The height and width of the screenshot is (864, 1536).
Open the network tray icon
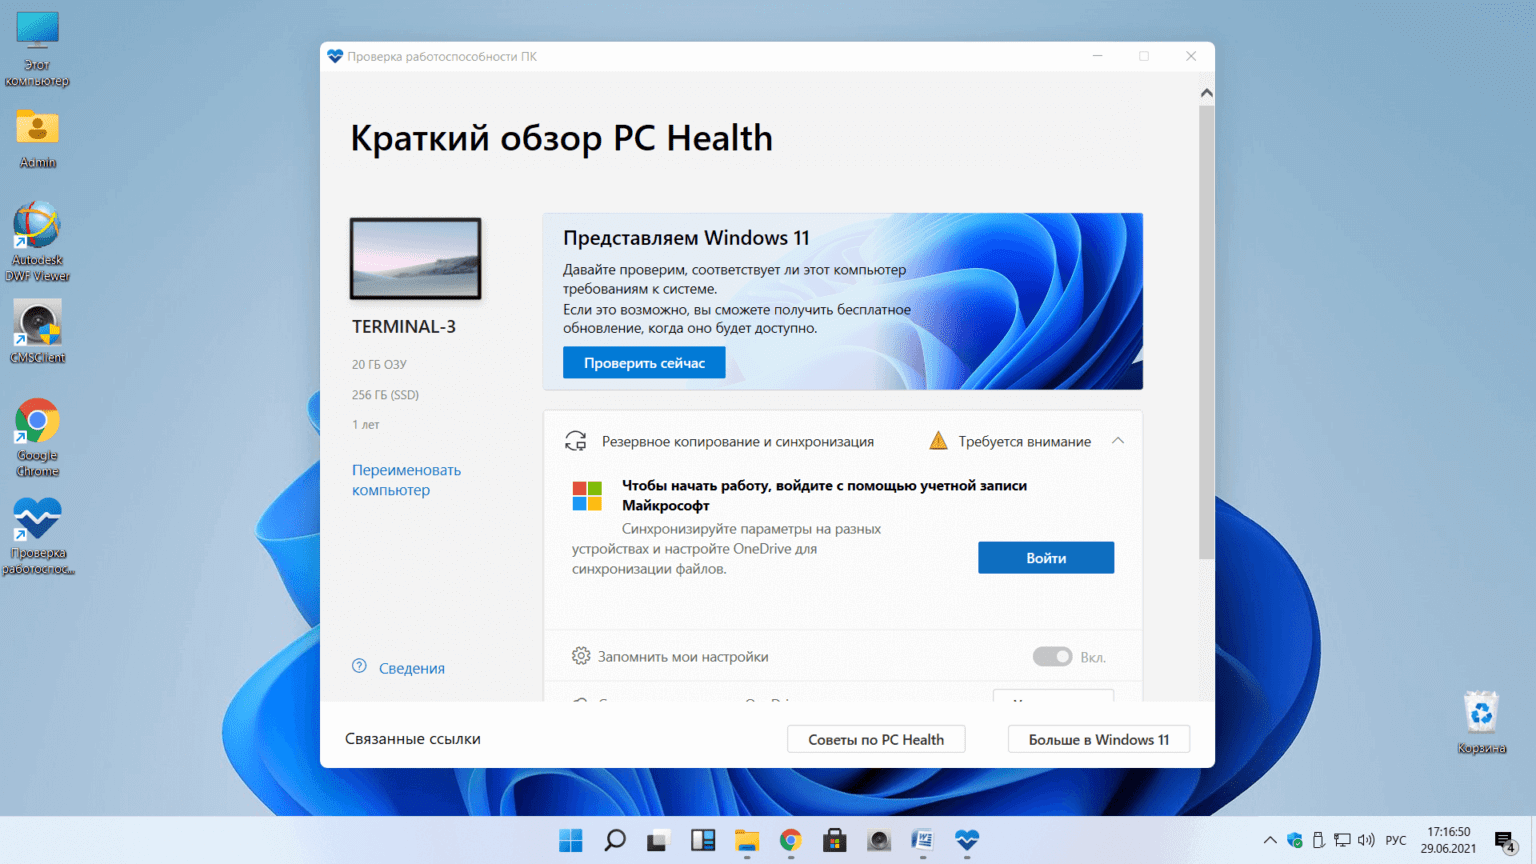(x=1342, y=840)
